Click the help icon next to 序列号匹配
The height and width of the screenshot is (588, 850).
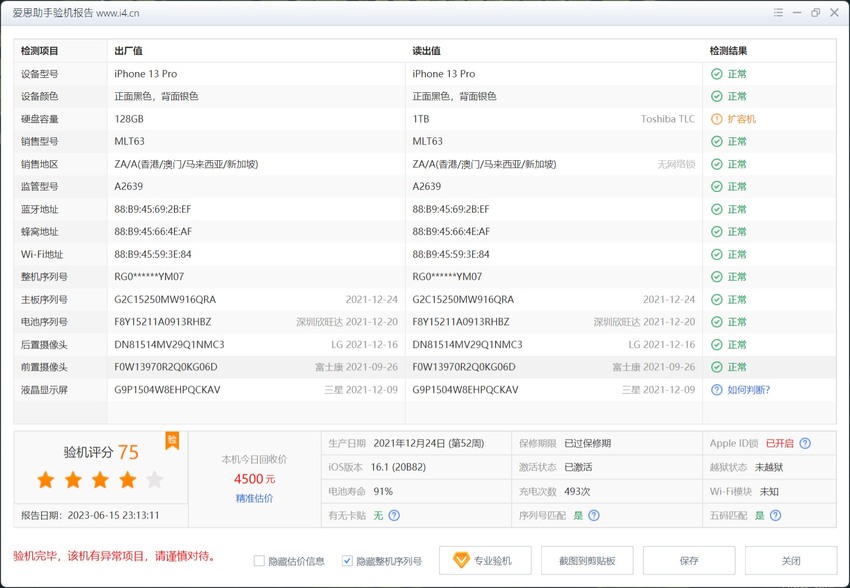(594, 515)
